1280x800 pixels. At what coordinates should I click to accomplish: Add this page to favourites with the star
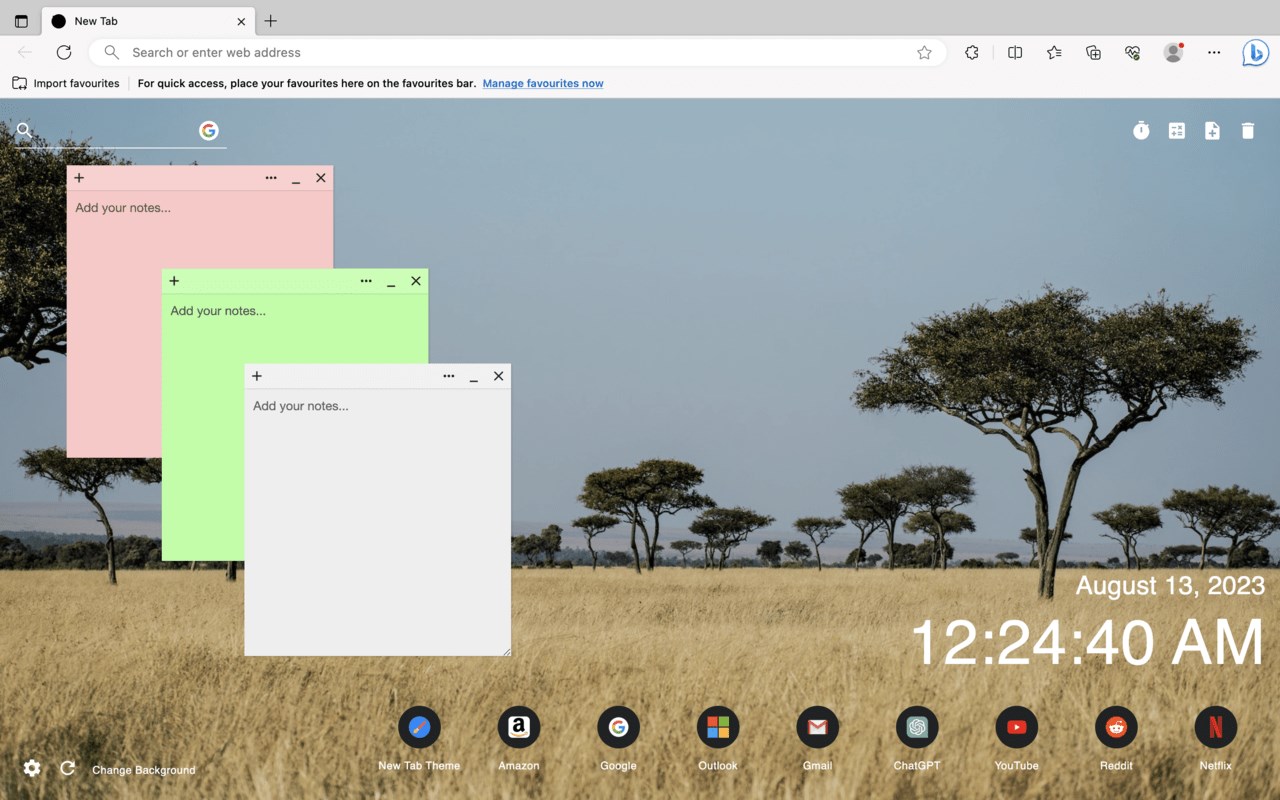pyautogui.click(x=924, y=53)
